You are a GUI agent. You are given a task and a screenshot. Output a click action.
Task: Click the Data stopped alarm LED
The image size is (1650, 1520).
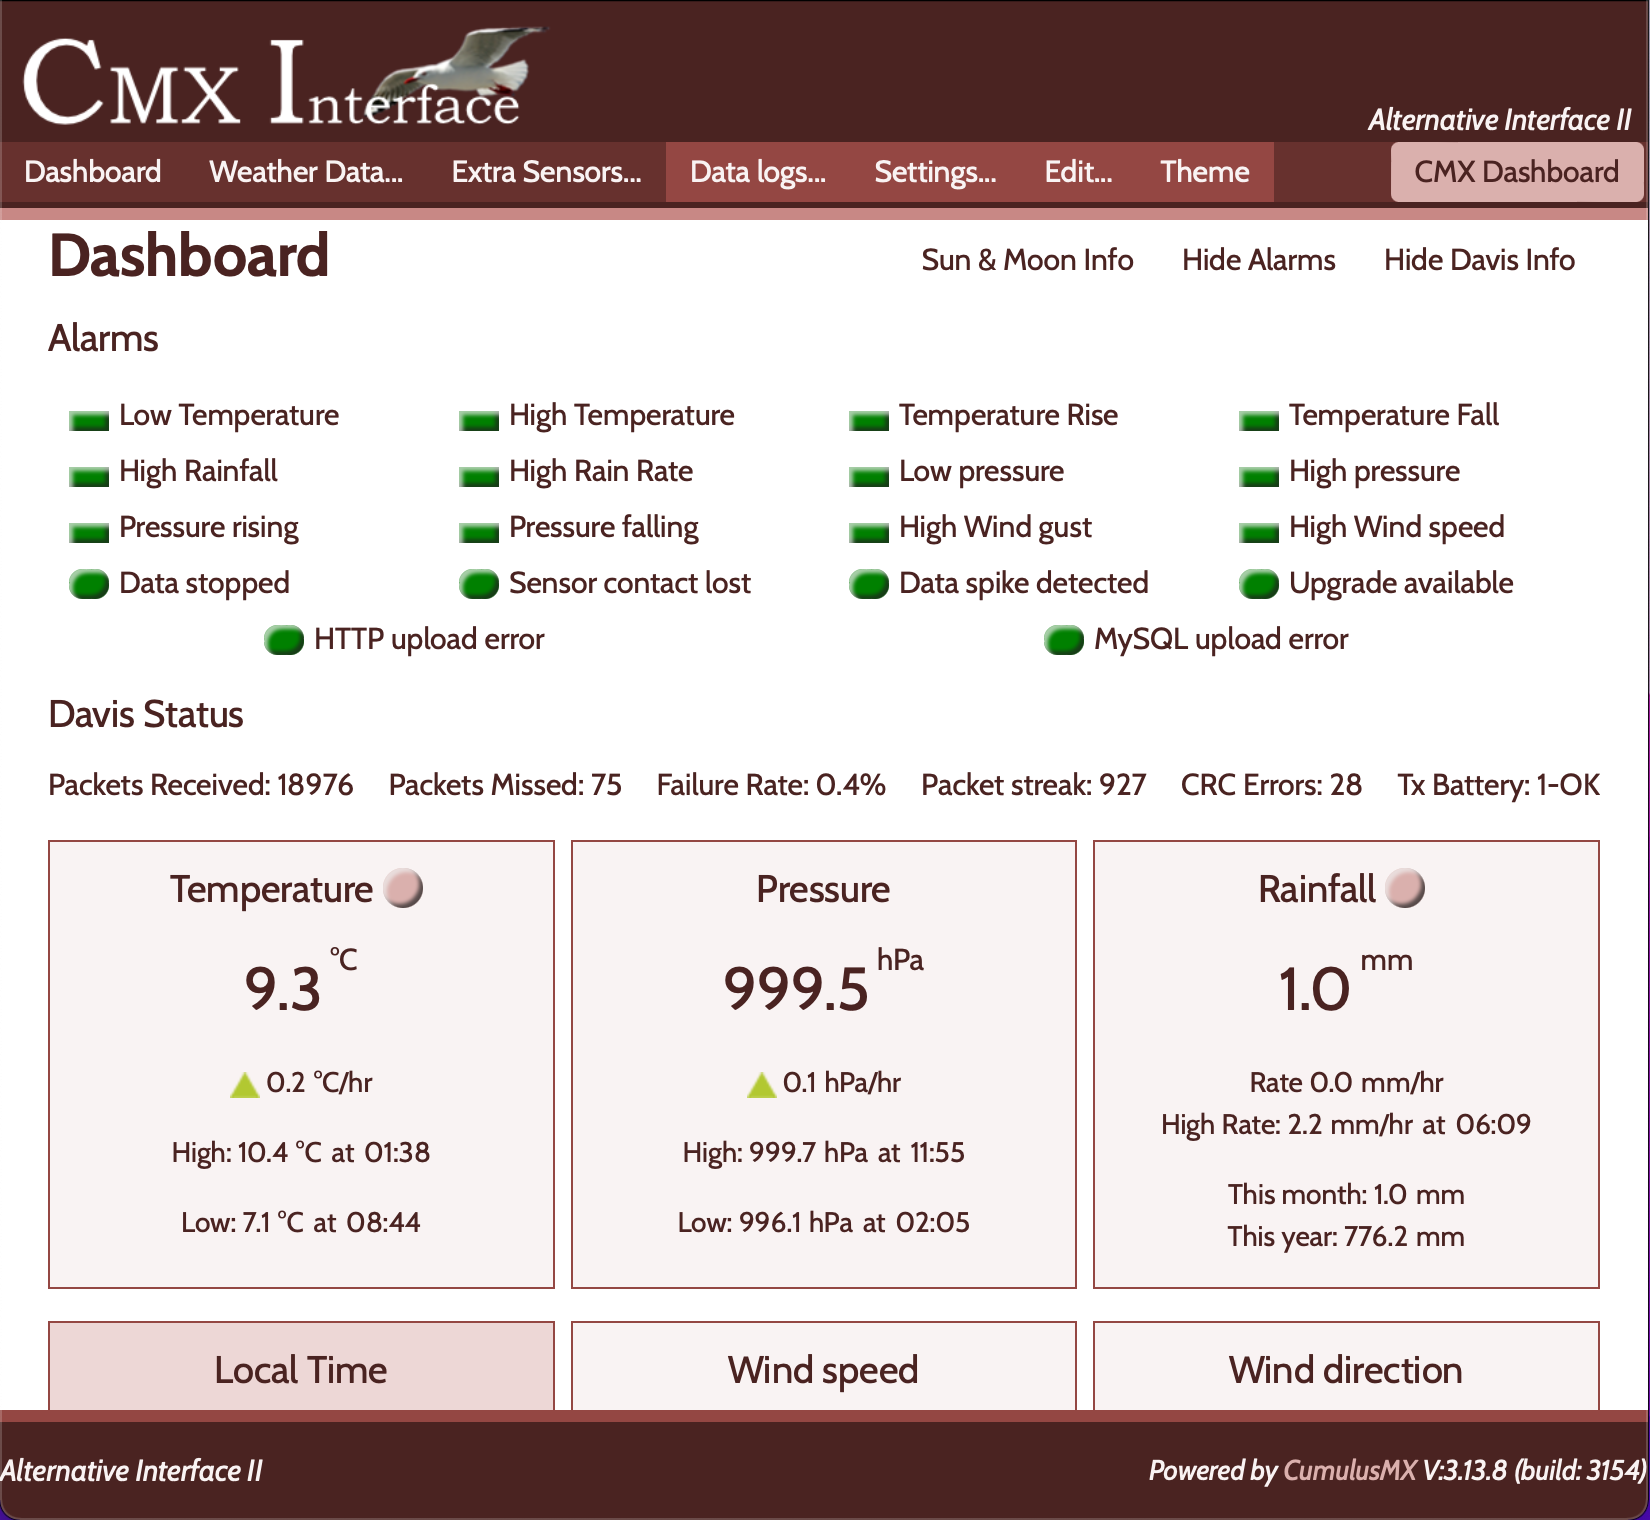click(89, 584)
